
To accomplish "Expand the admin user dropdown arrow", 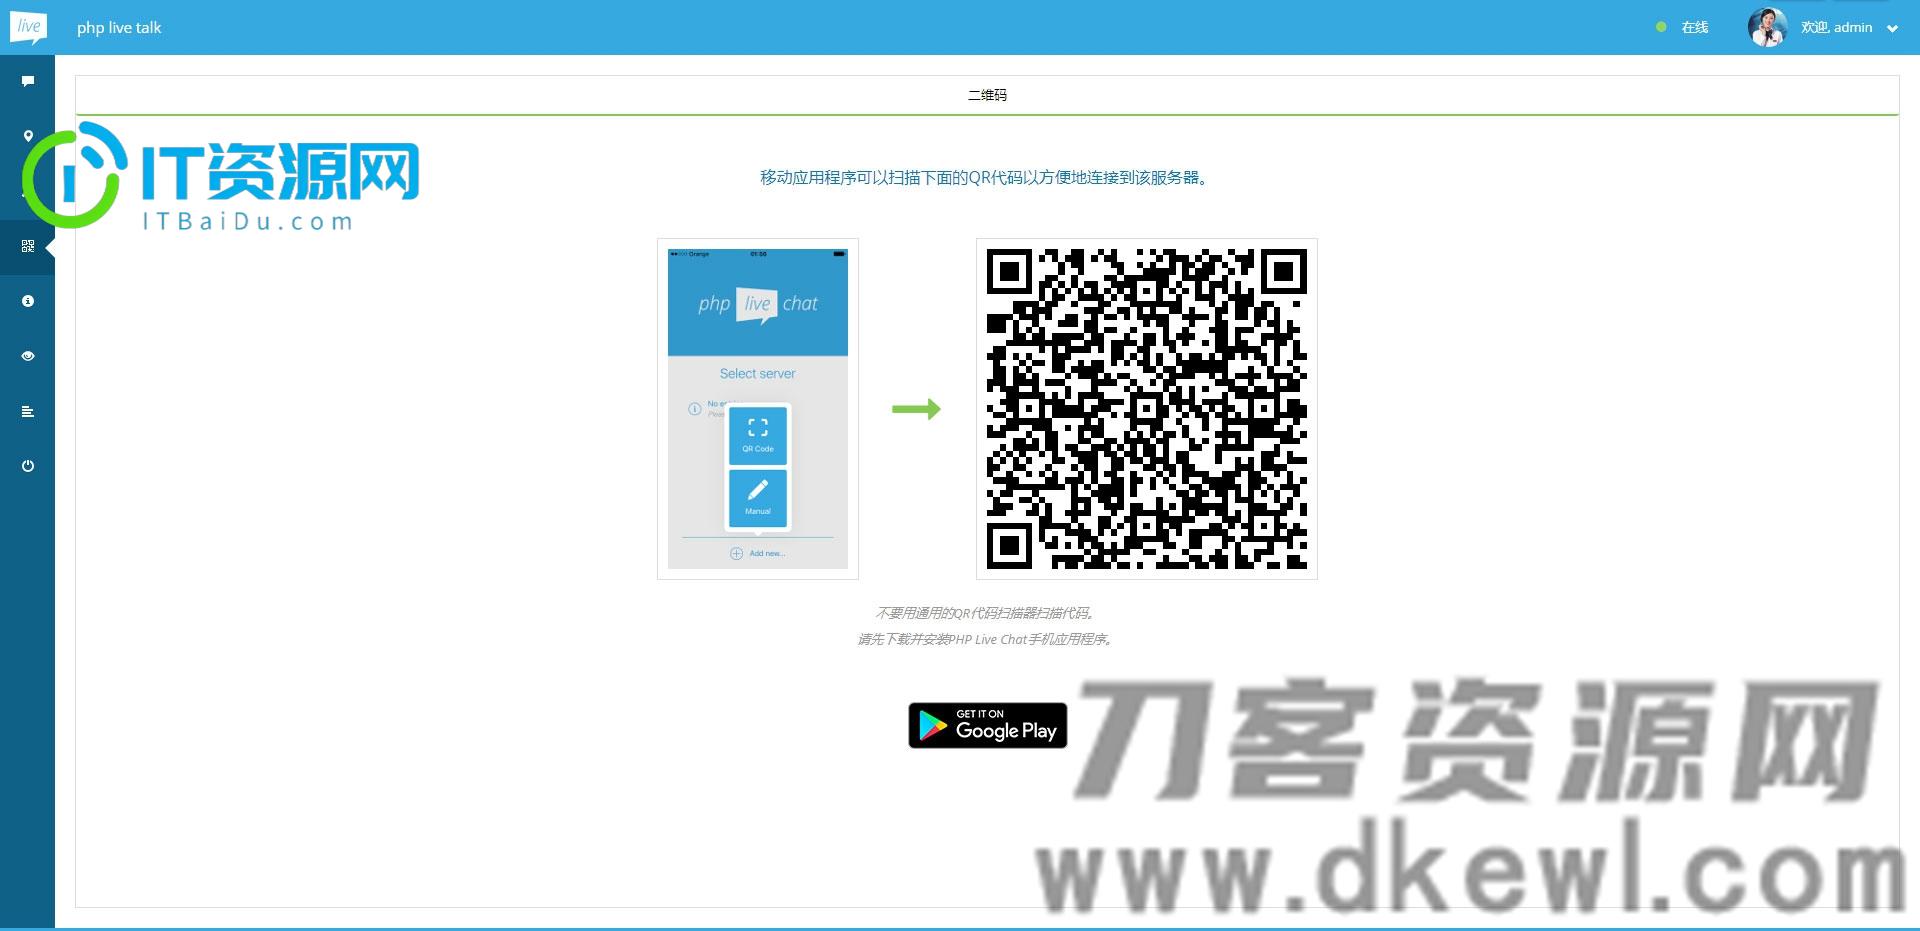I will tap(1892, 29).
